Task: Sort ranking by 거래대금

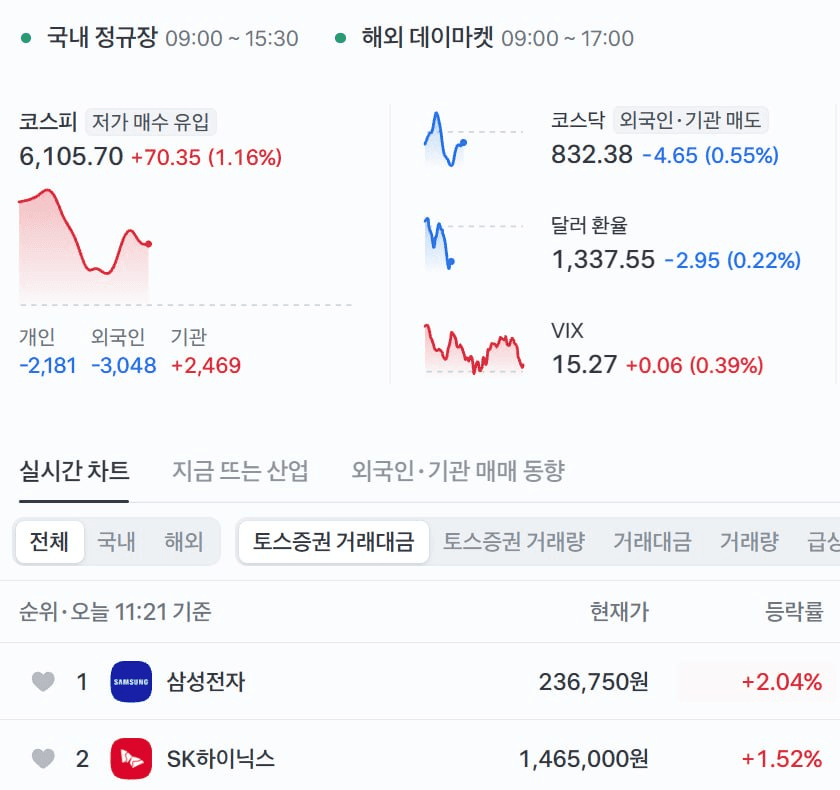Action: 652,541
